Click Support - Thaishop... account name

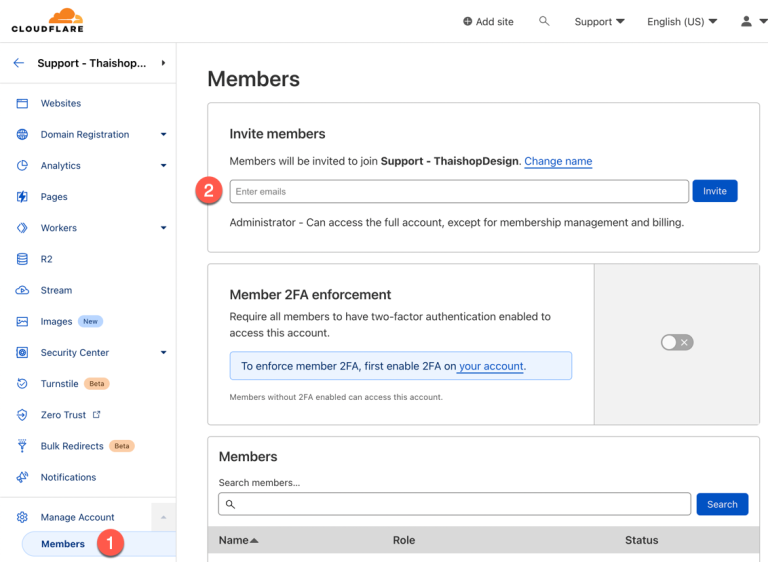click(92, 63)
